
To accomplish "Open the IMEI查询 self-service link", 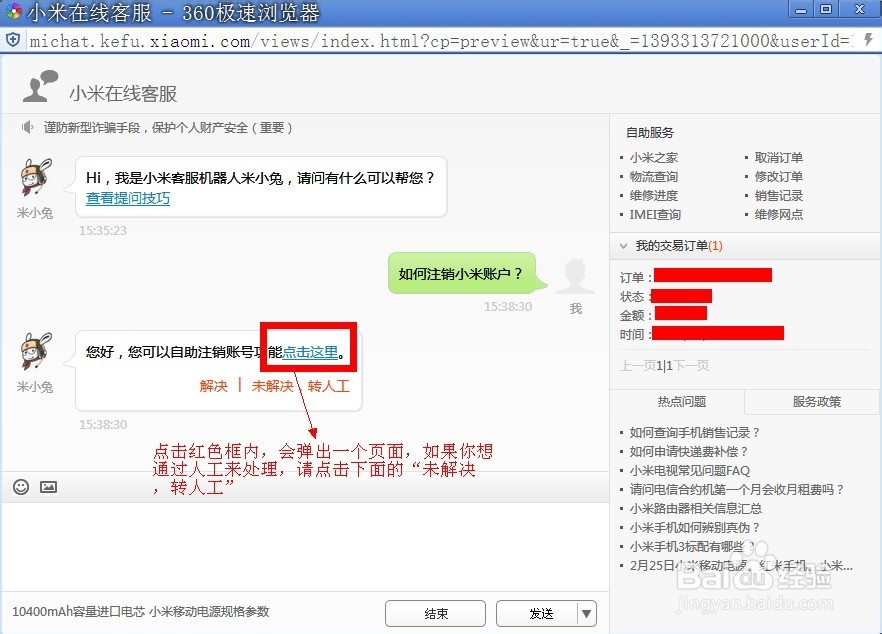I will [655, 214].
